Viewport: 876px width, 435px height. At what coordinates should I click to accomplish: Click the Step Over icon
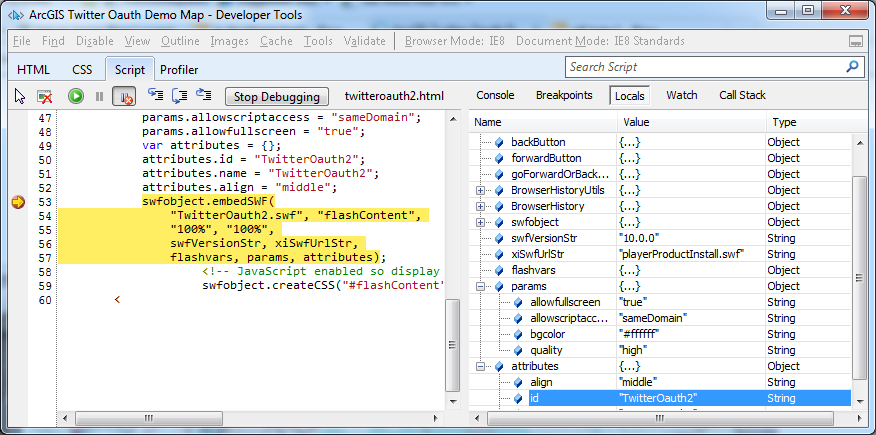point(179,95)
